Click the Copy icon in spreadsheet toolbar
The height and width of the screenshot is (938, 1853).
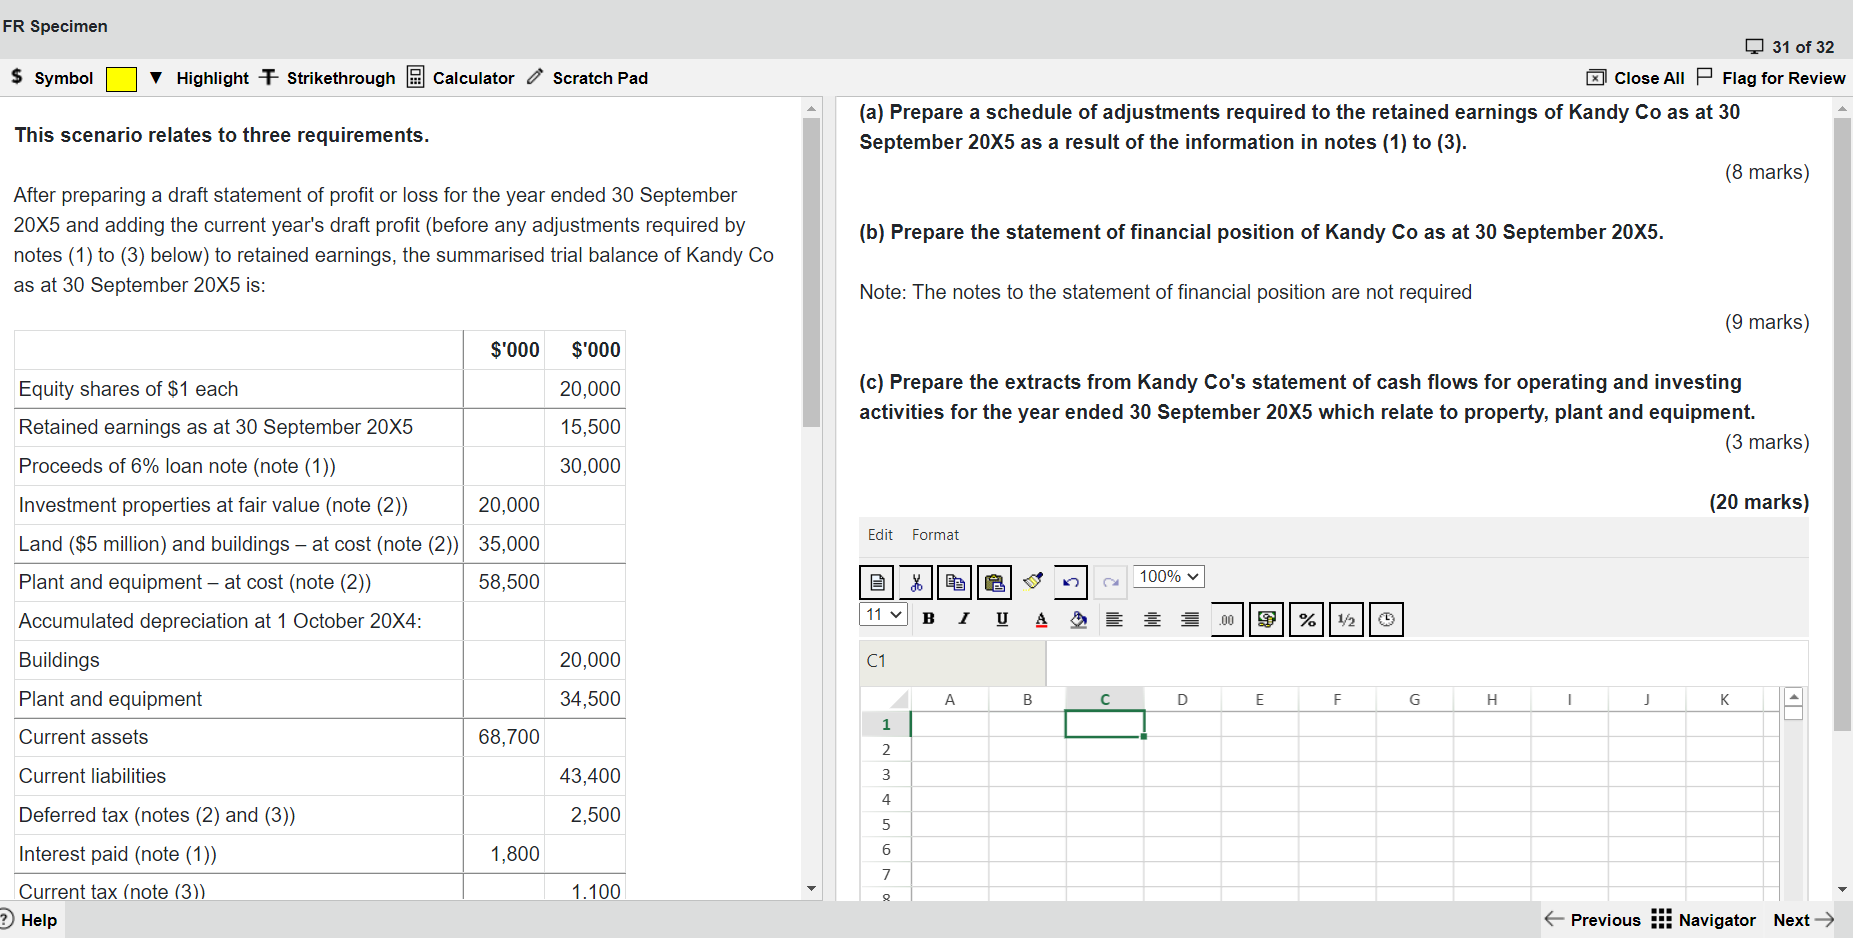[955, 582]
